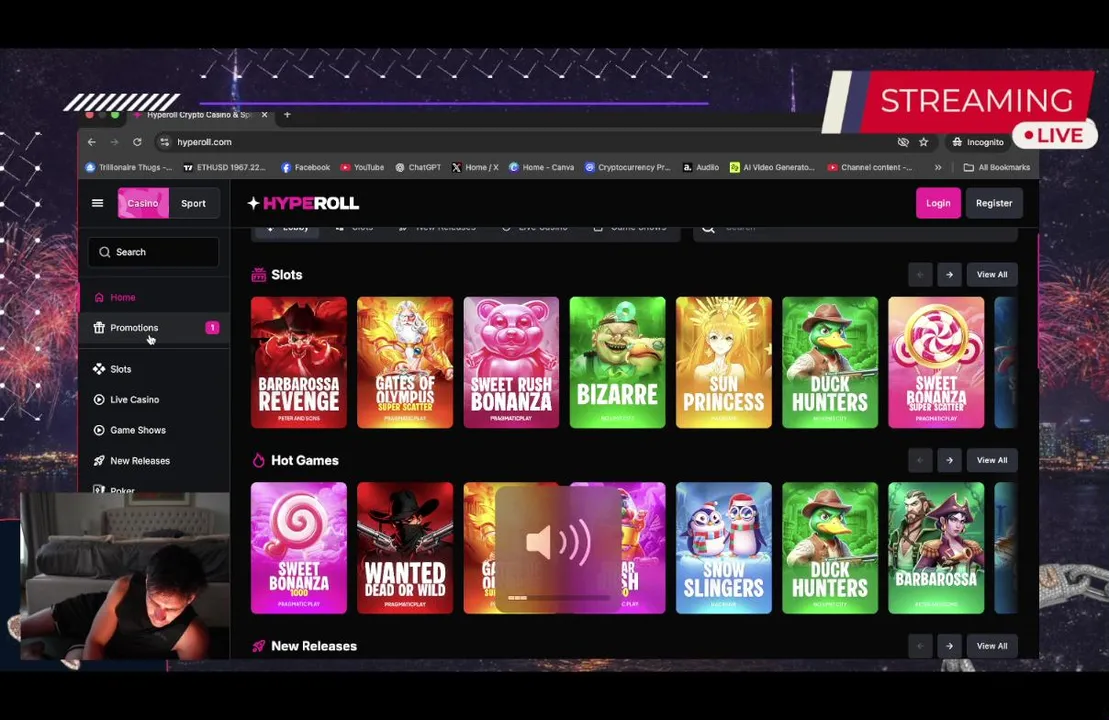This screenshot has height=720, width=1109.
Task: Open Snow Slingers game
Action: click(724, 548)
